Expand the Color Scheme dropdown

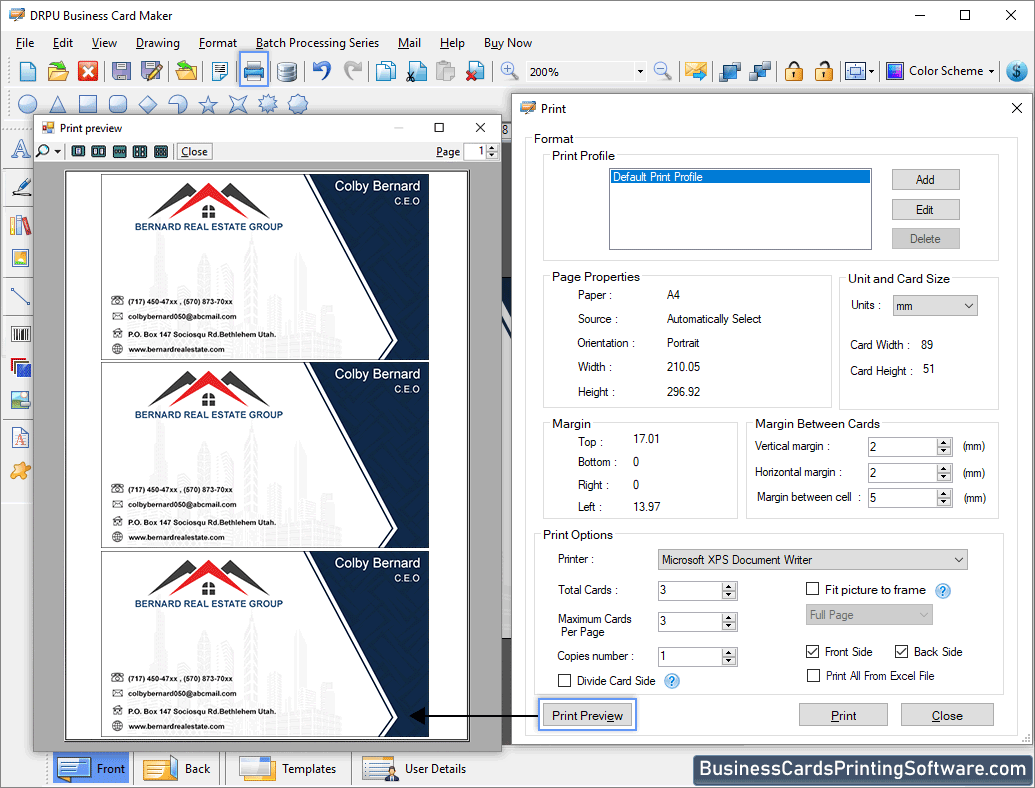991,71
